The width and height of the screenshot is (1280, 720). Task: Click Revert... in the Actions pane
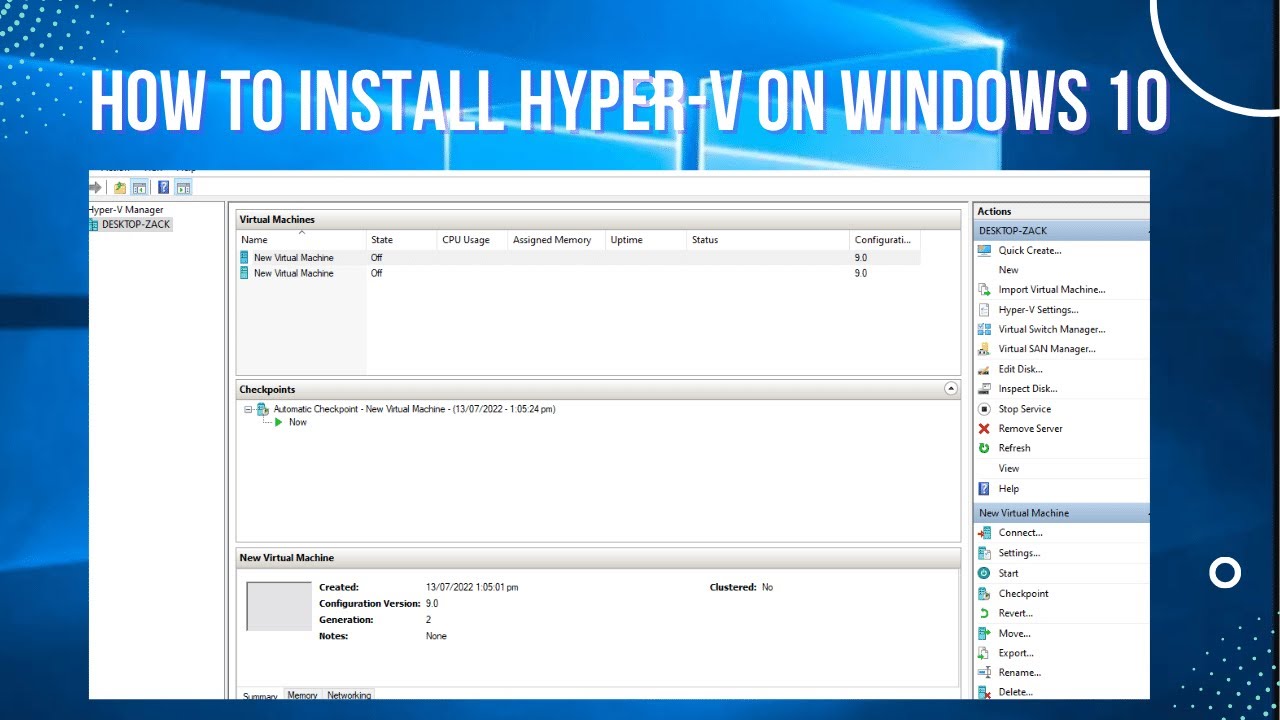1015,613
